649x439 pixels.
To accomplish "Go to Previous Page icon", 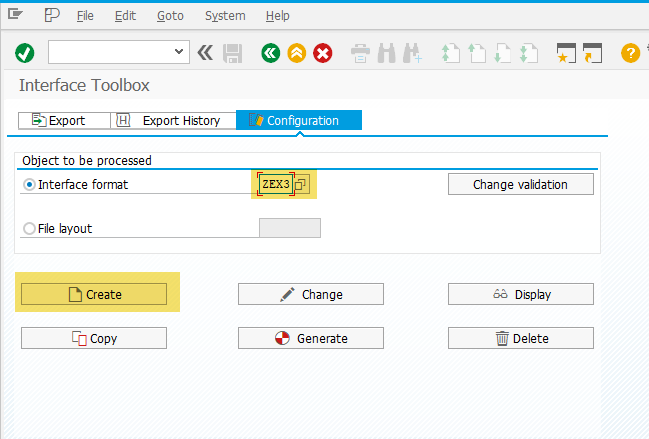I will coord(477,53).
